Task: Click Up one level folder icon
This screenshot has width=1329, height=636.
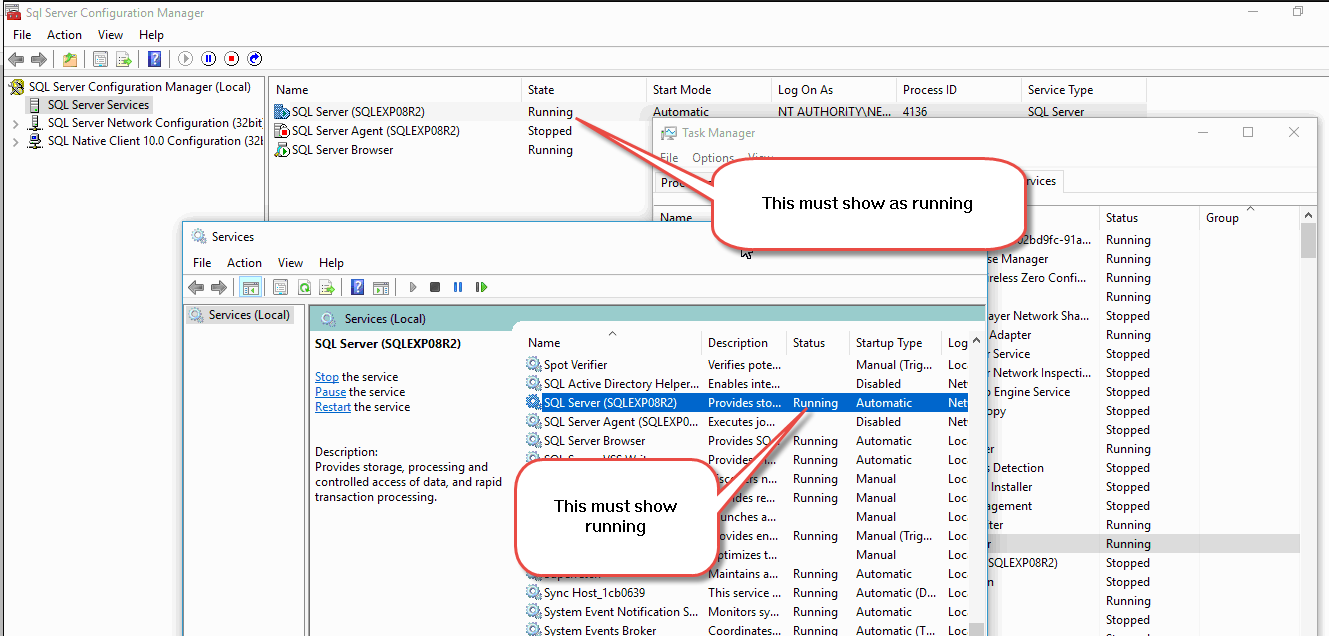Action: coord(70,59)
